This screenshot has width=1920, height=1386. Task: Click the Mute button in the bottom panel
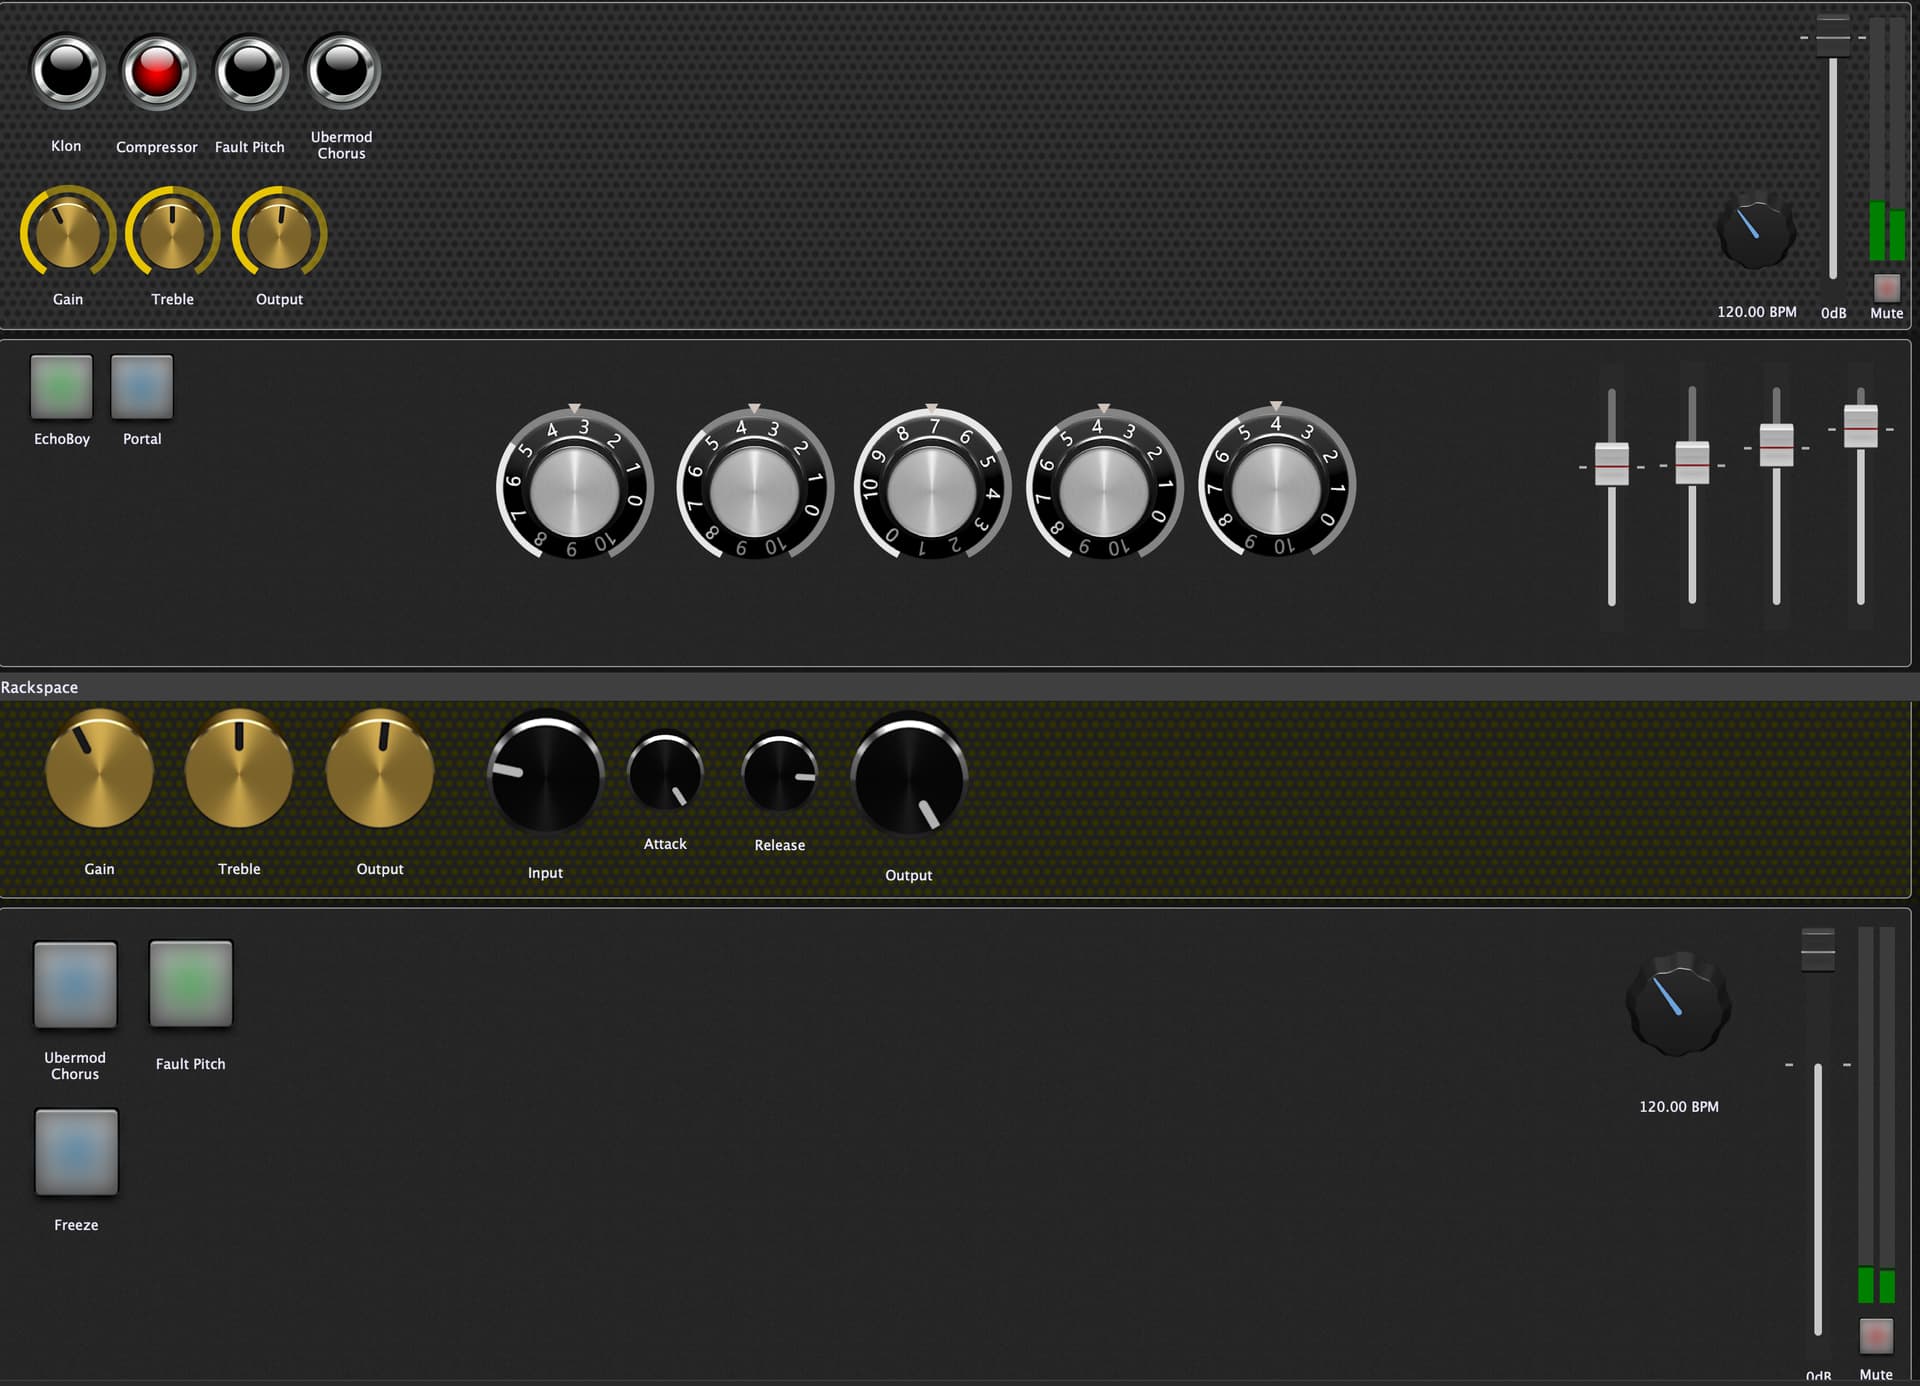[x=1876, y=1336]
